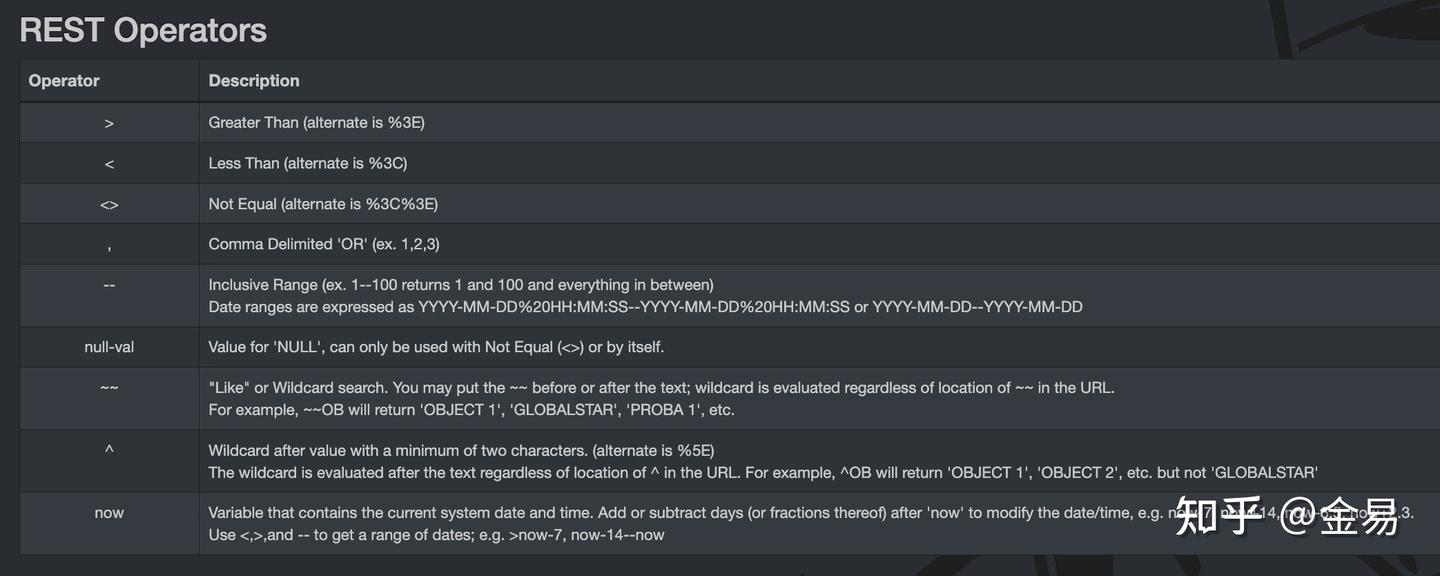Click the Less Than description text
The height and width of the screenshot is (576, 1440).
[308, 163]
